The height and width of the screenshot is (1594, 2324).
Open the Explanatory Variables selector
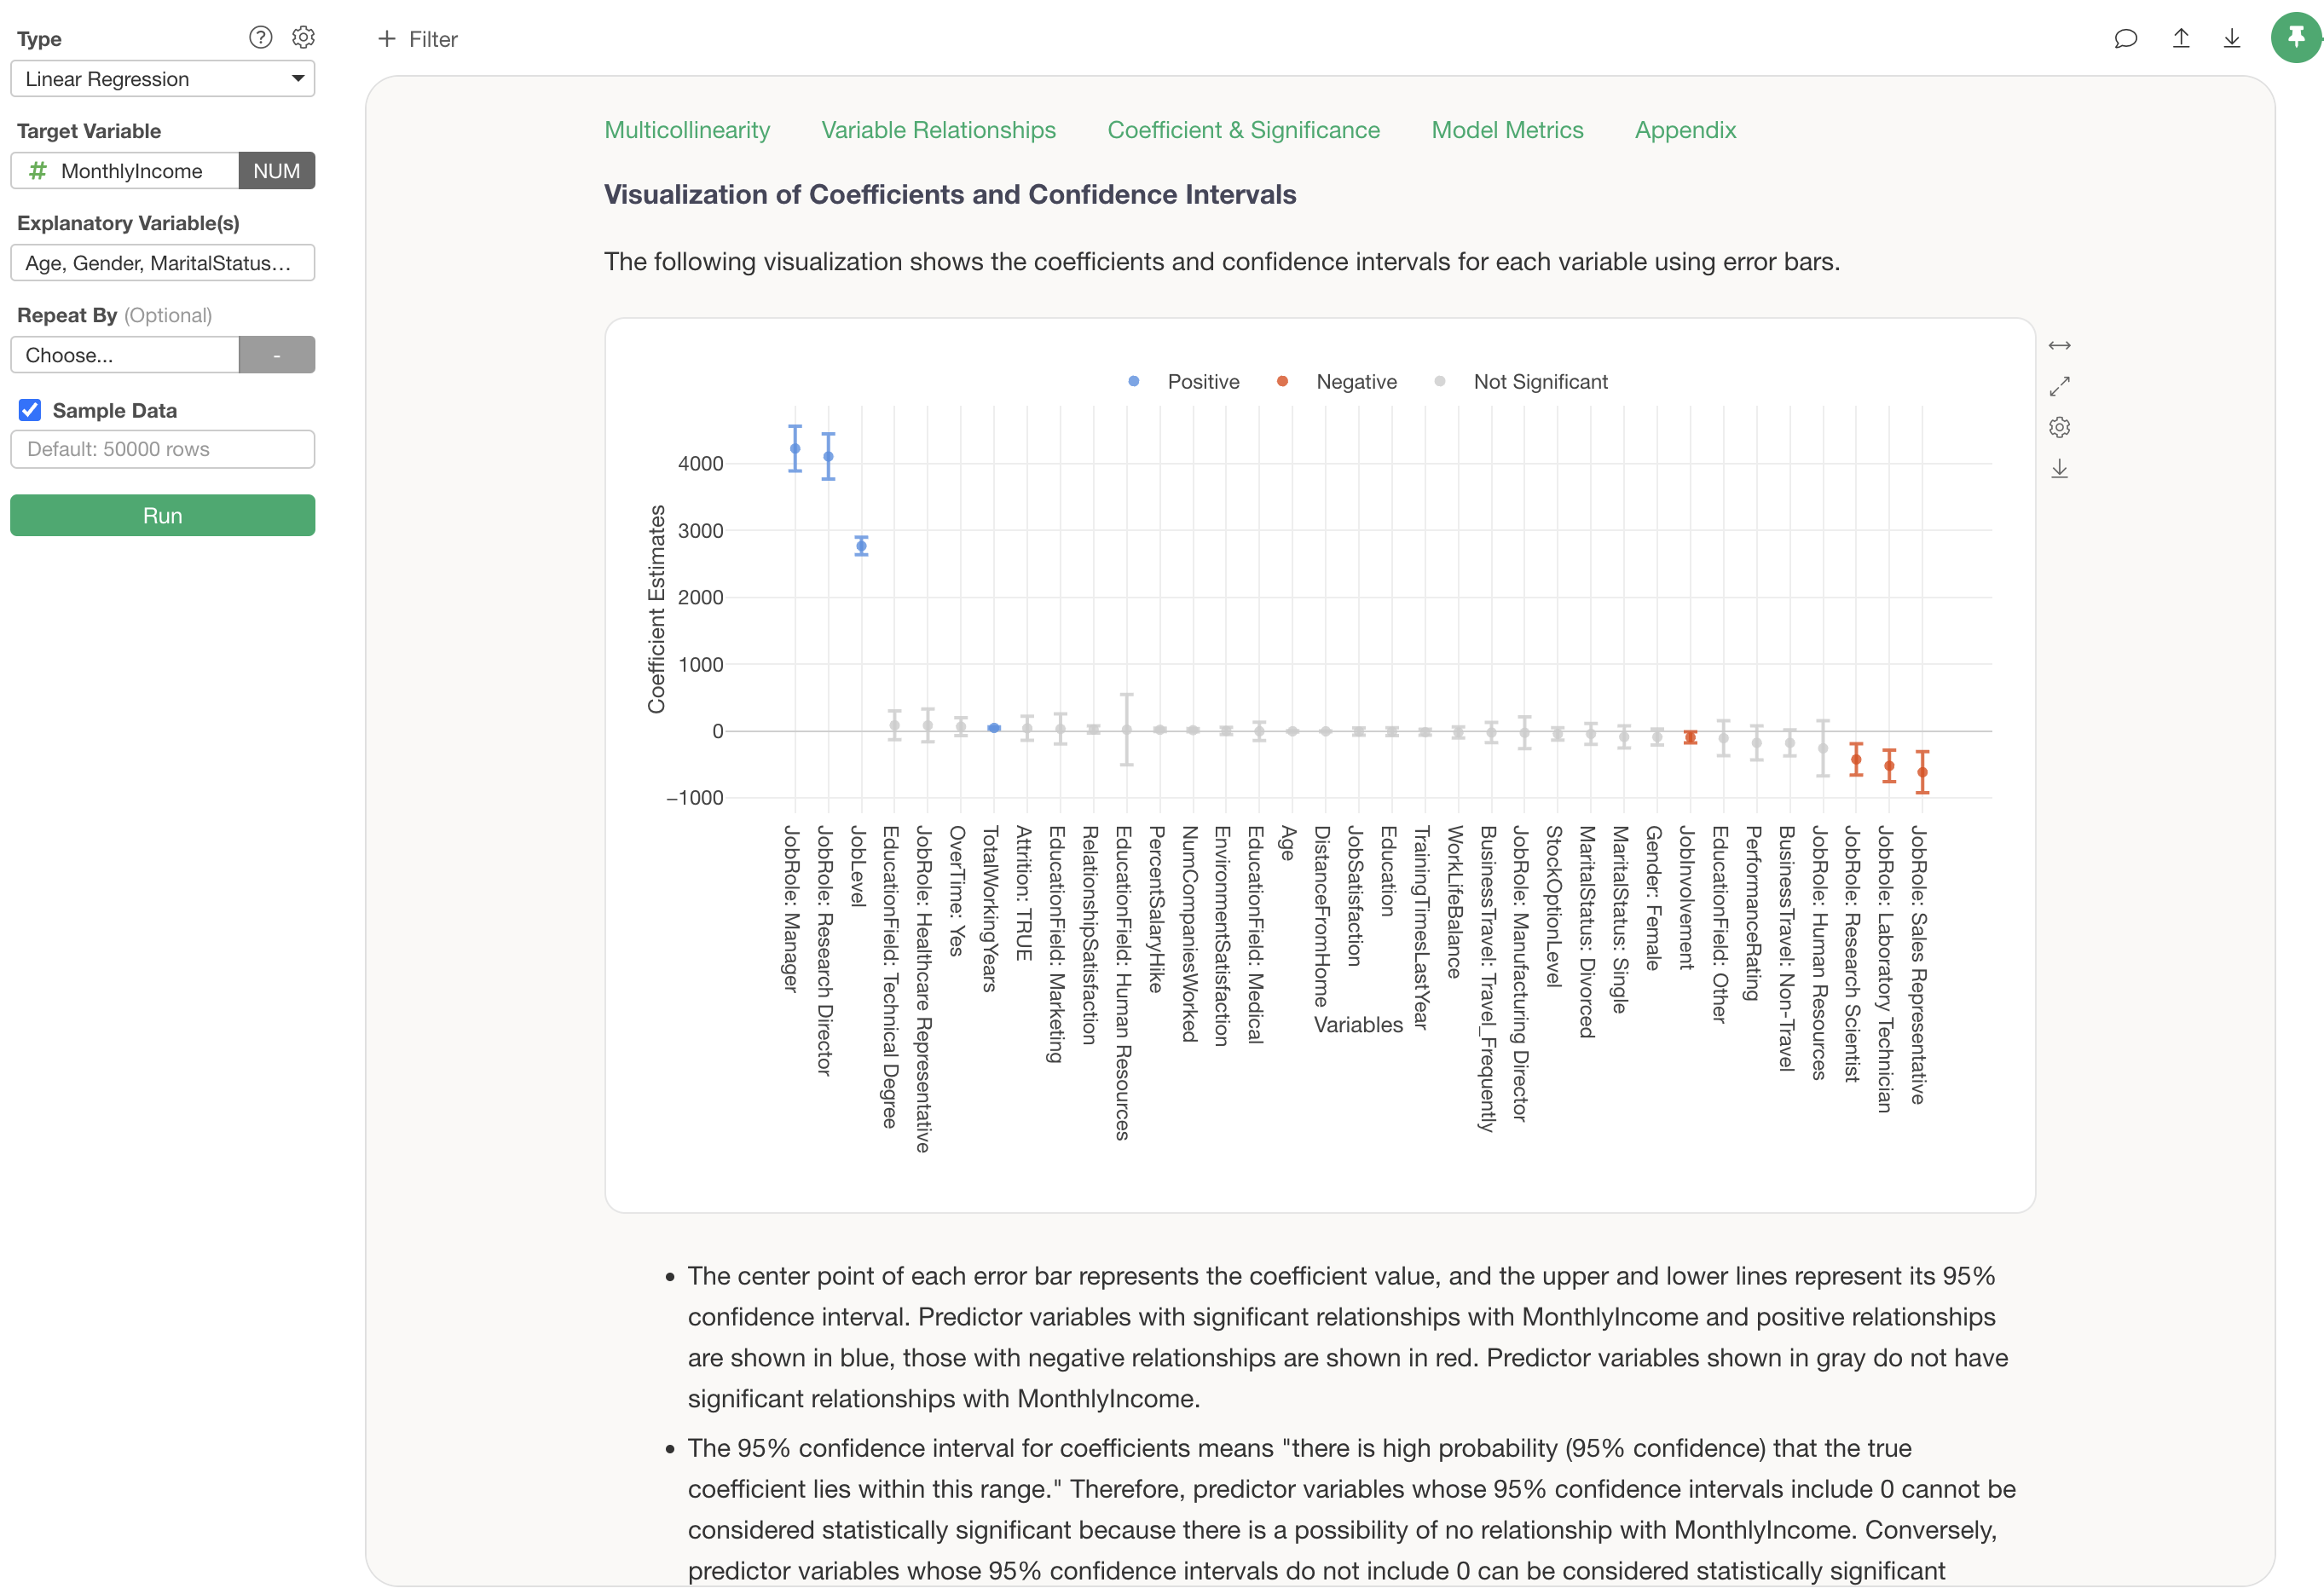click(x=163, y=263)
